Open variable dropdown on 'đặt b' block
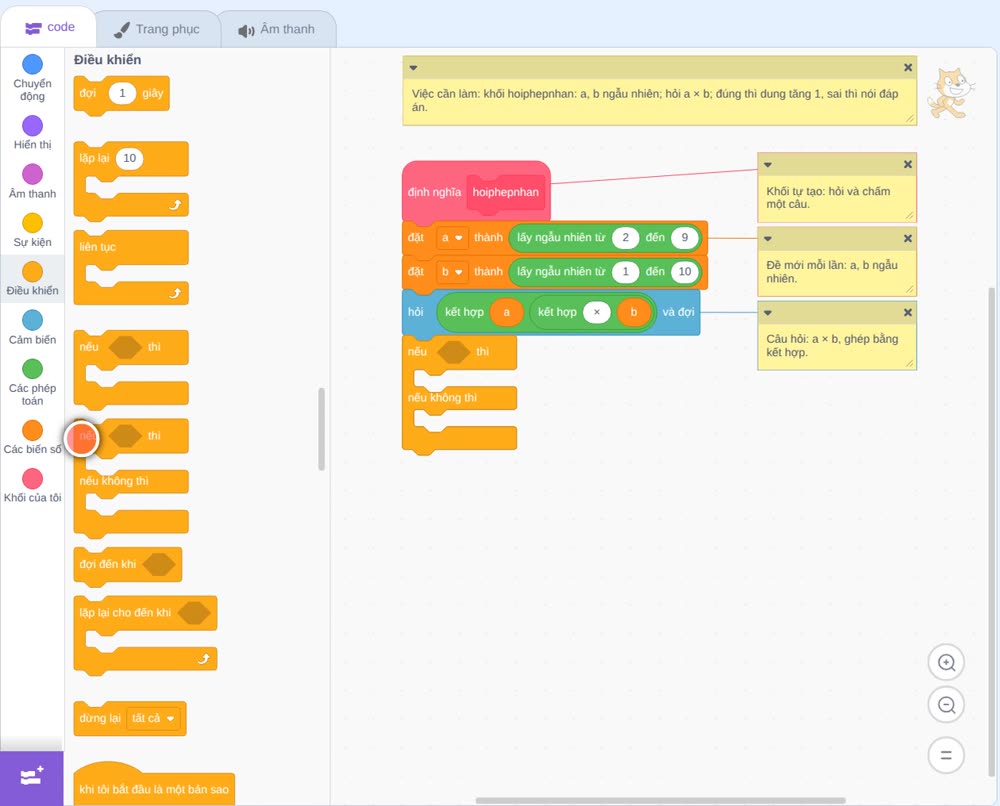Image resolution: width=1000 pixels, height=806 pixels. 452,272
